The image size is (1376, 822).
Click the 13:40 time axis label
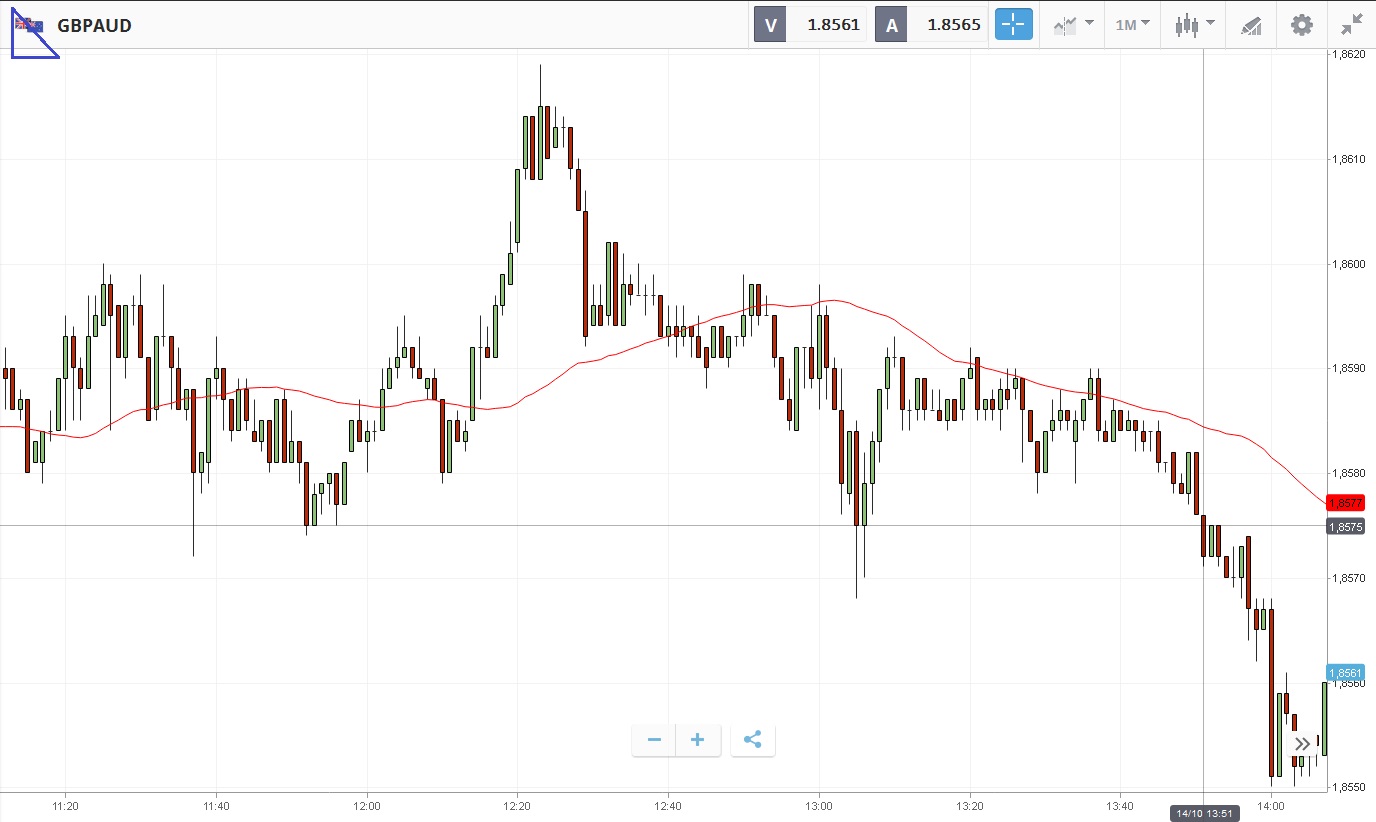pyautogui.click(x=1120, y=806)
